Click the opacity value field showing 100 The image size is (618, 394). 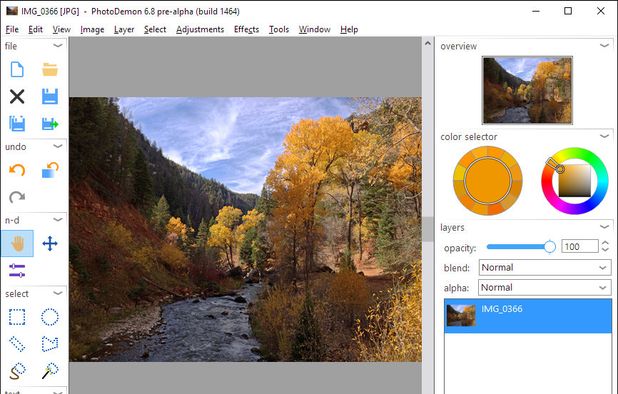[580, 247]
